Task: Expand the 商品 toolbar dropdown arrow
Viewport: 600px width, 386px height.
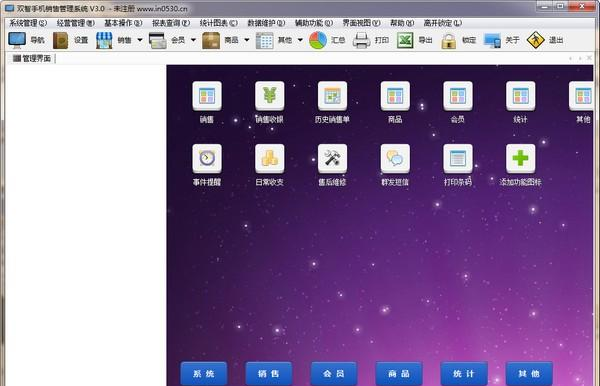Action: point(247,40)
